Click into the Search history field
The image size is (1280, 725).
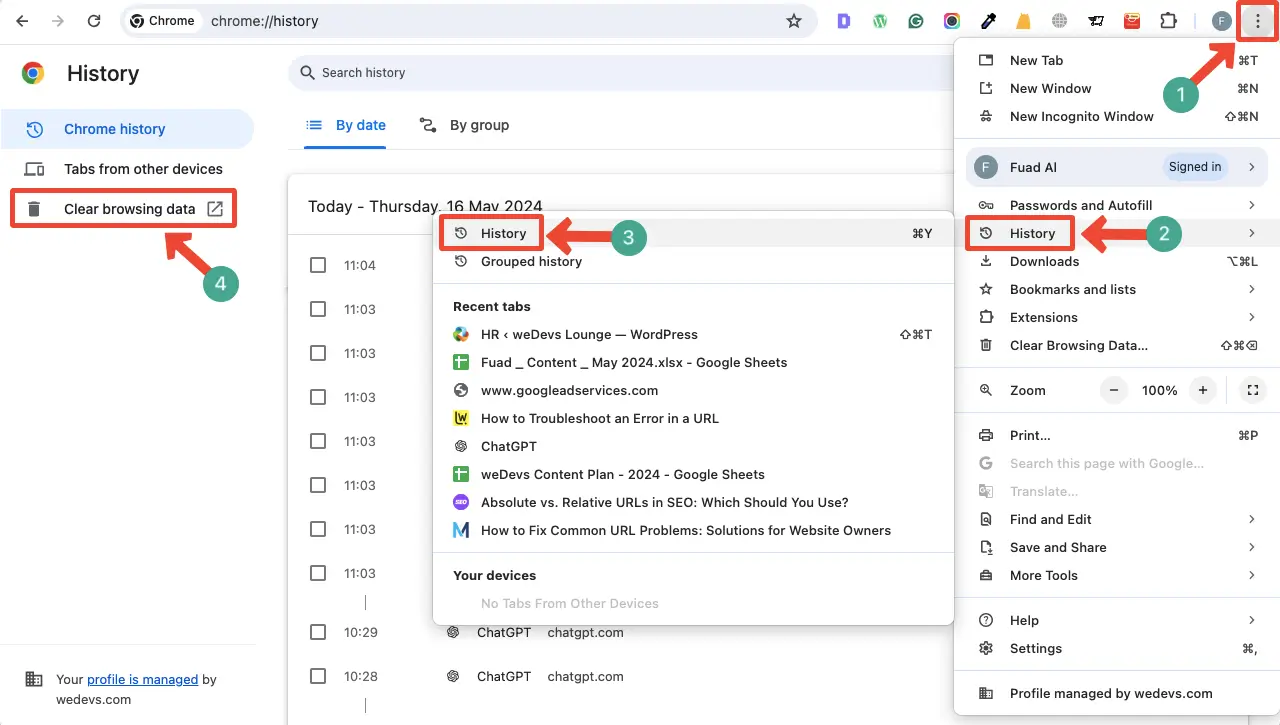(620, 73)
